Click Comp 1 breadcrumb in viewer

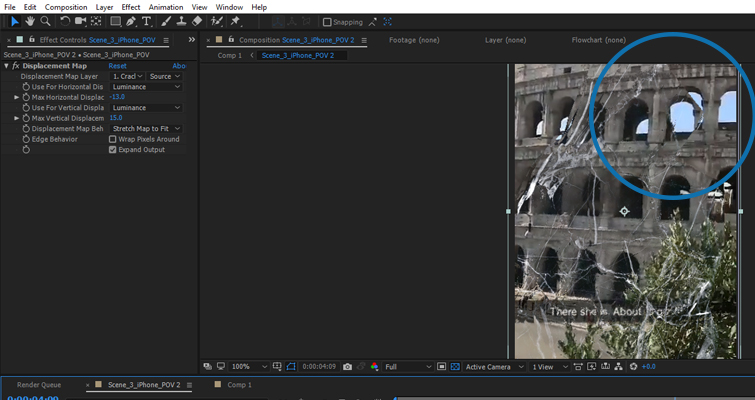pos(229,55)
